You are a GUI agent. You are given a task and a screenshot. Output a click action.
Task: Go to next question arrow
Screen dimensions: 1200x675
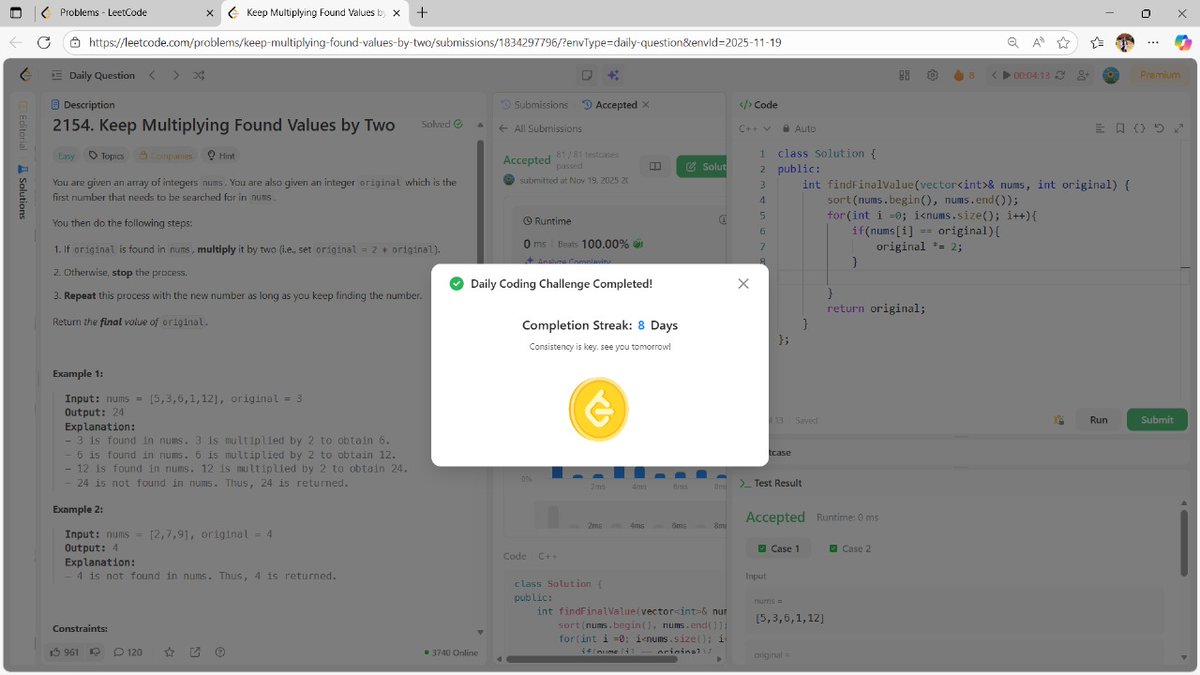tap(176, 75)
